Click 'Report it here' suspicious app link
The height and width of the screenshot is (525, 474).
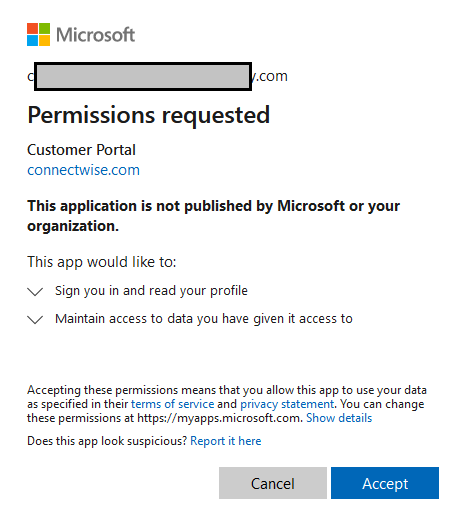(x=226, y=441)
